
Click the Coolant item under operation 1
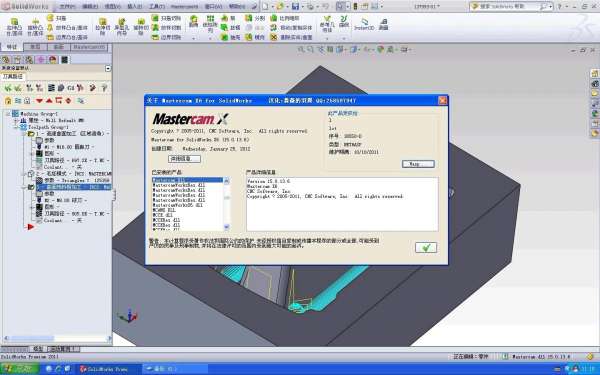[x=53, y=167]
